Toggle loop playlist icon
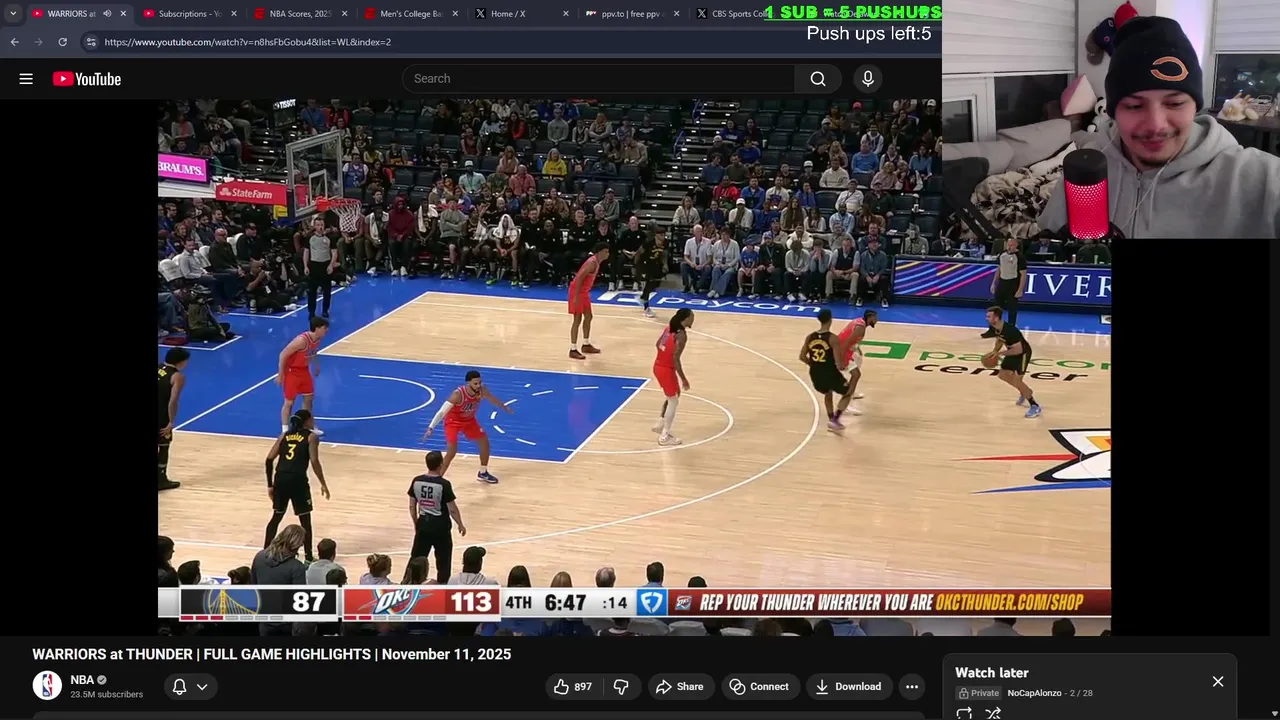The image size is (1280, 720). tap(964, 714)
